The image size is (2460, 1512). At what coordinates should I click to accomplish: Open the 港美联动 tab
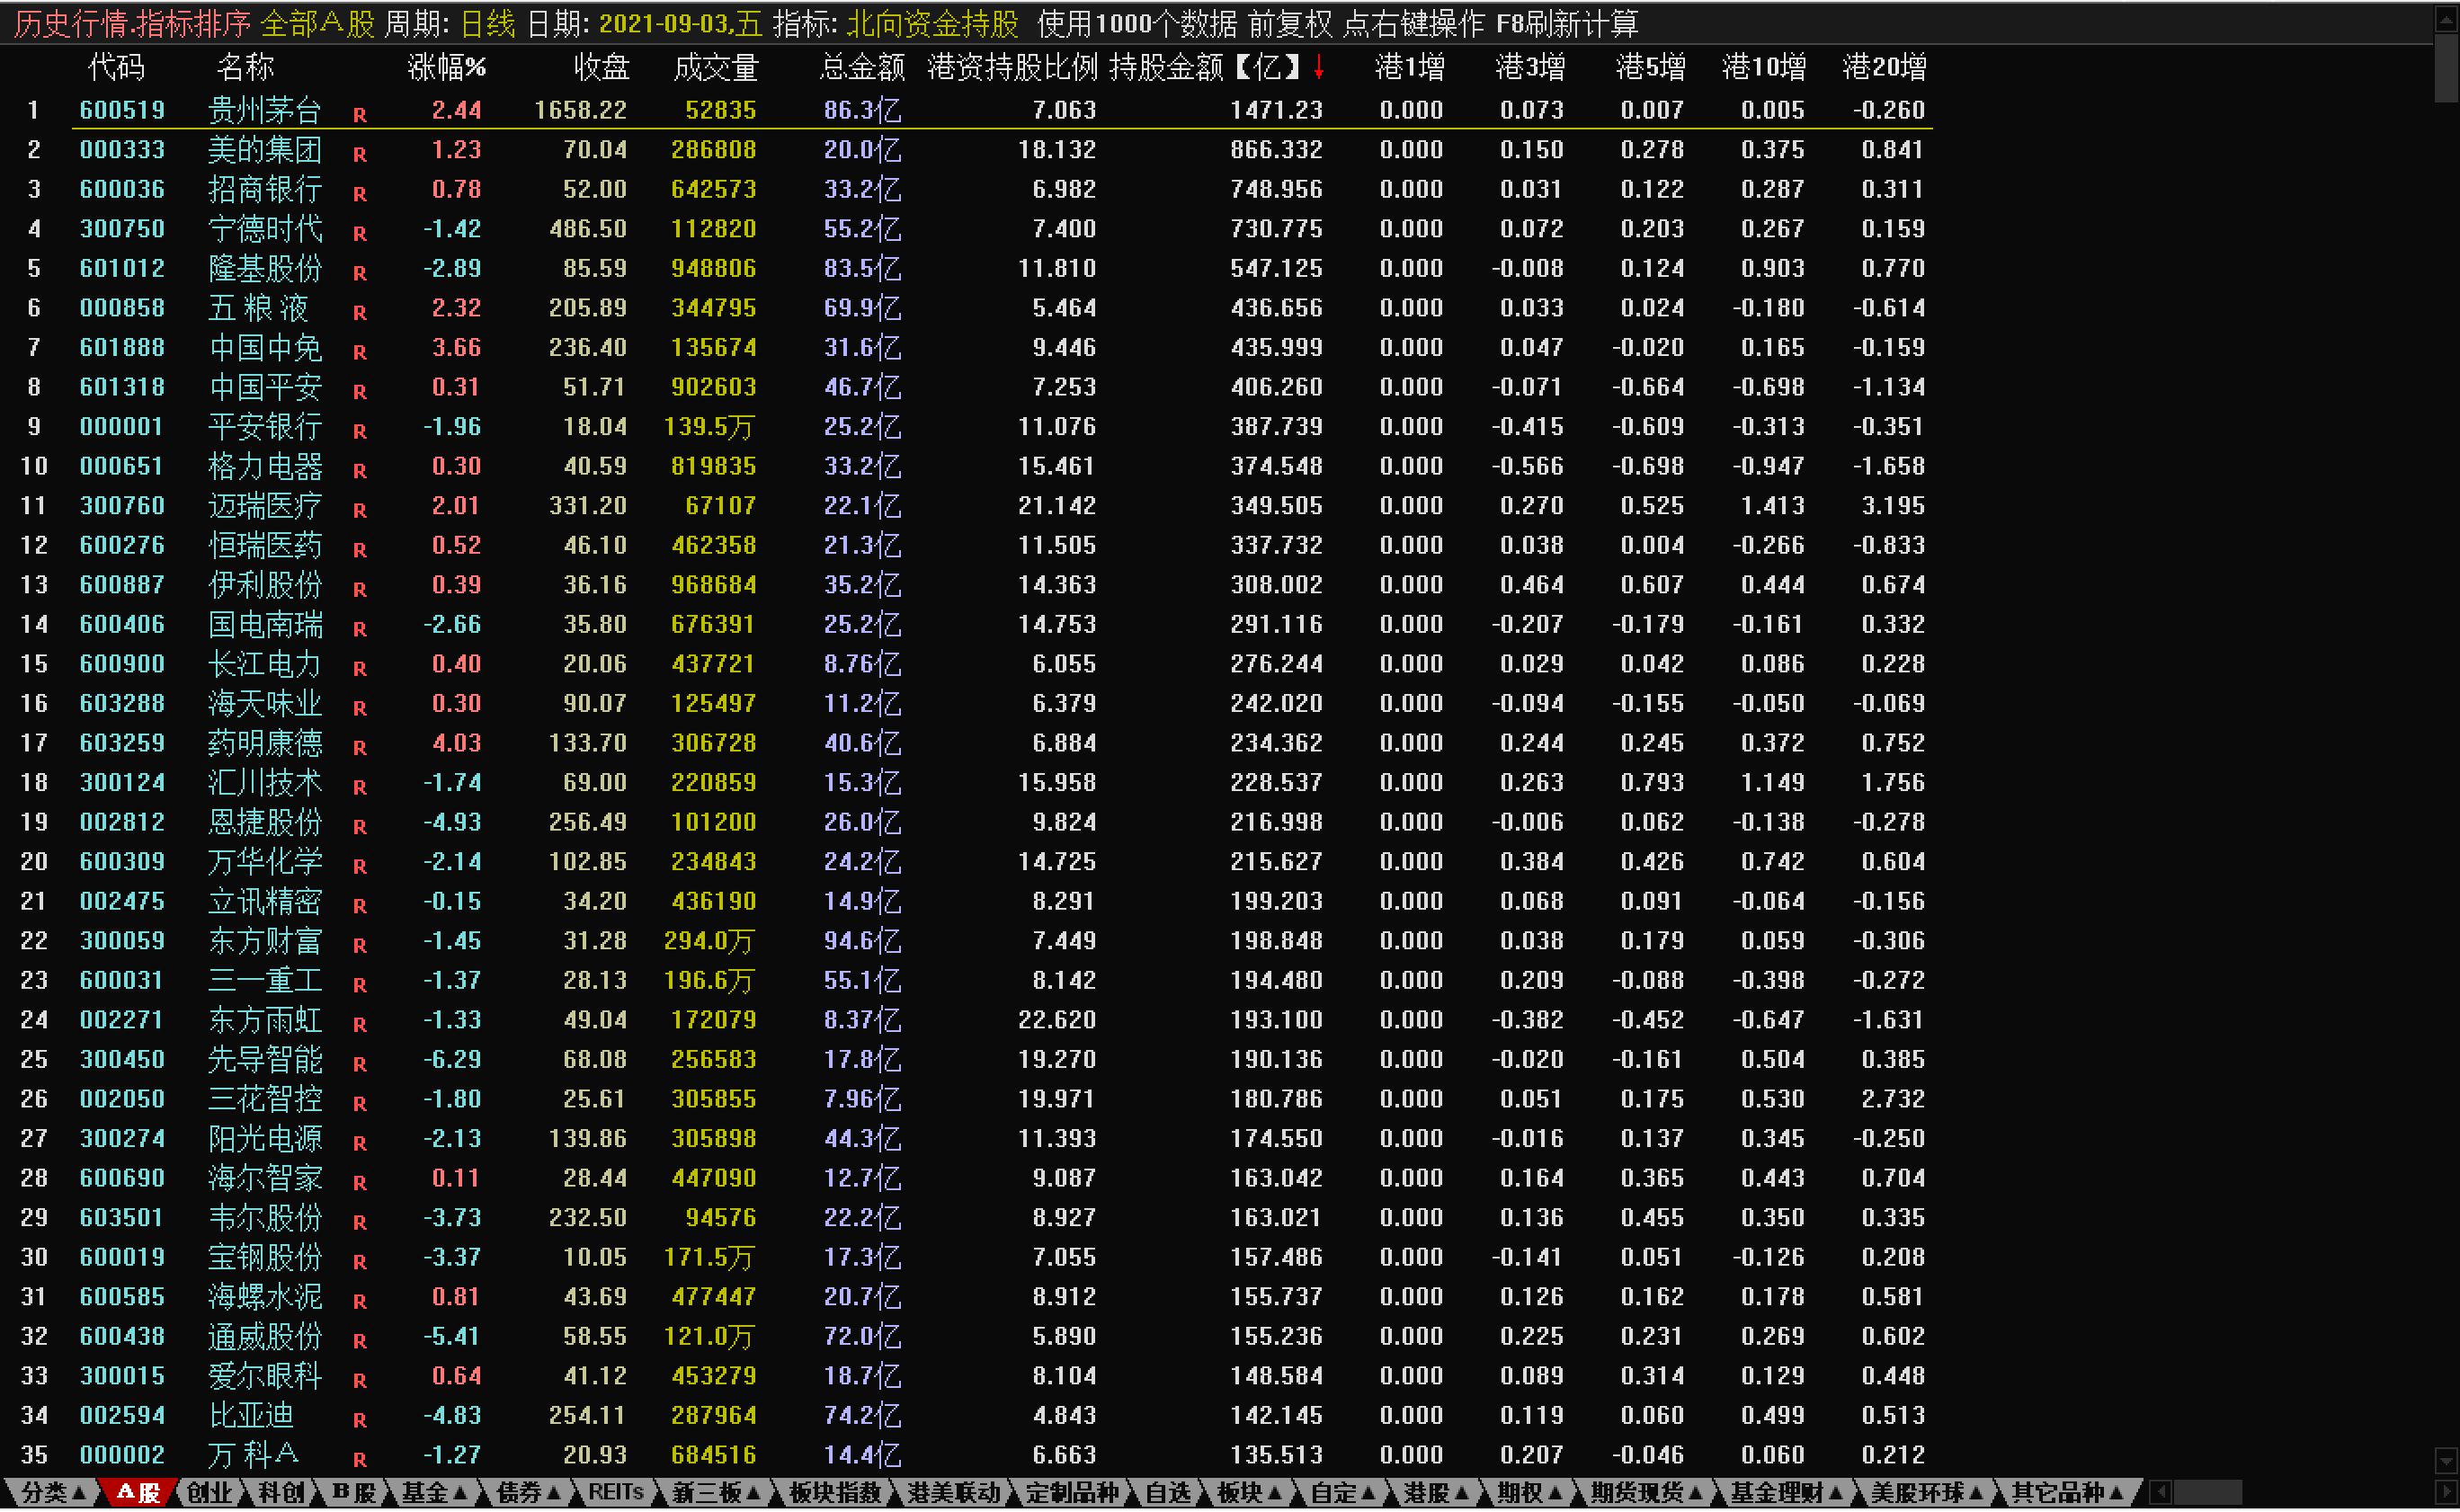click(953, 1492)
